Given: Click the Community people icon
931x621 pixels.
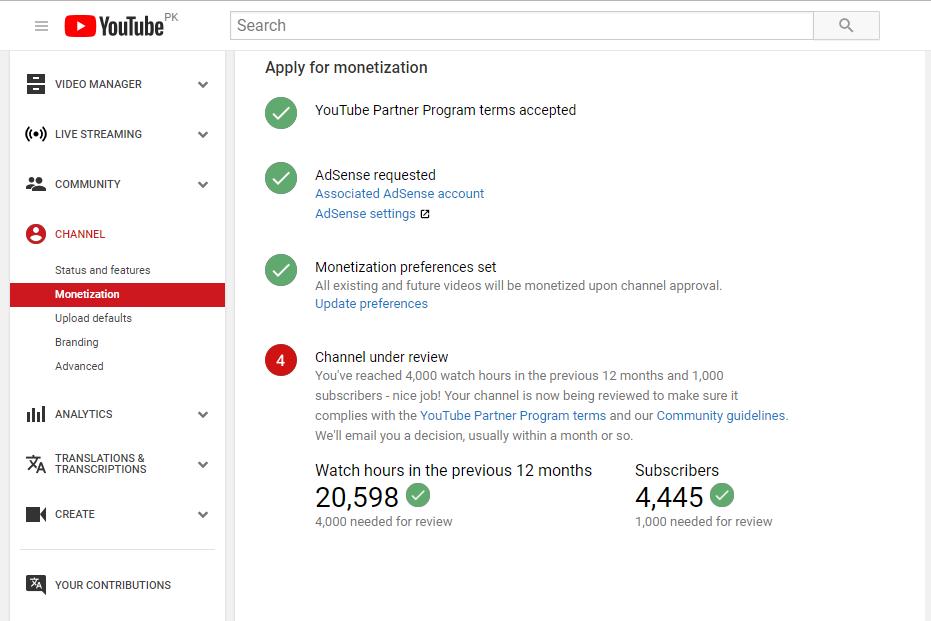Looking at the screenshot, I should tap(36, 184).
